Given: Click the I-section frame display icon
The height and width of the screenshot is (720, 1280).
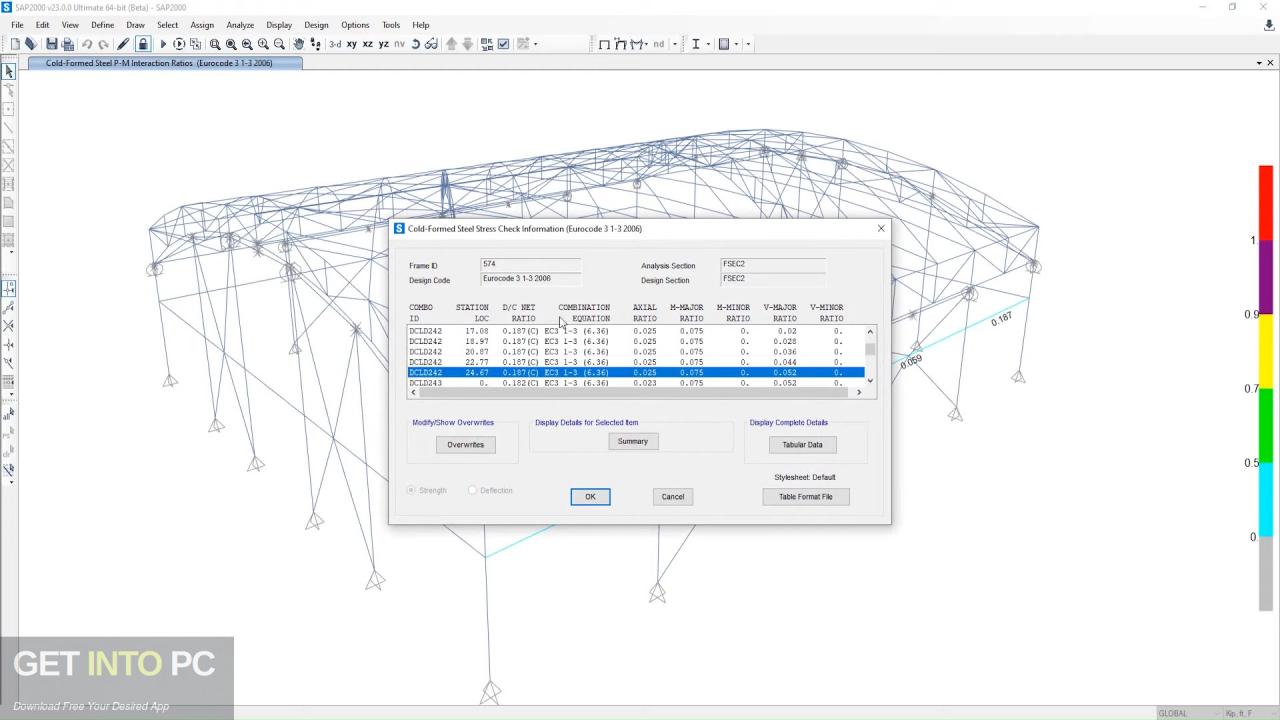Looking at the screenshot, I should 695,44.
